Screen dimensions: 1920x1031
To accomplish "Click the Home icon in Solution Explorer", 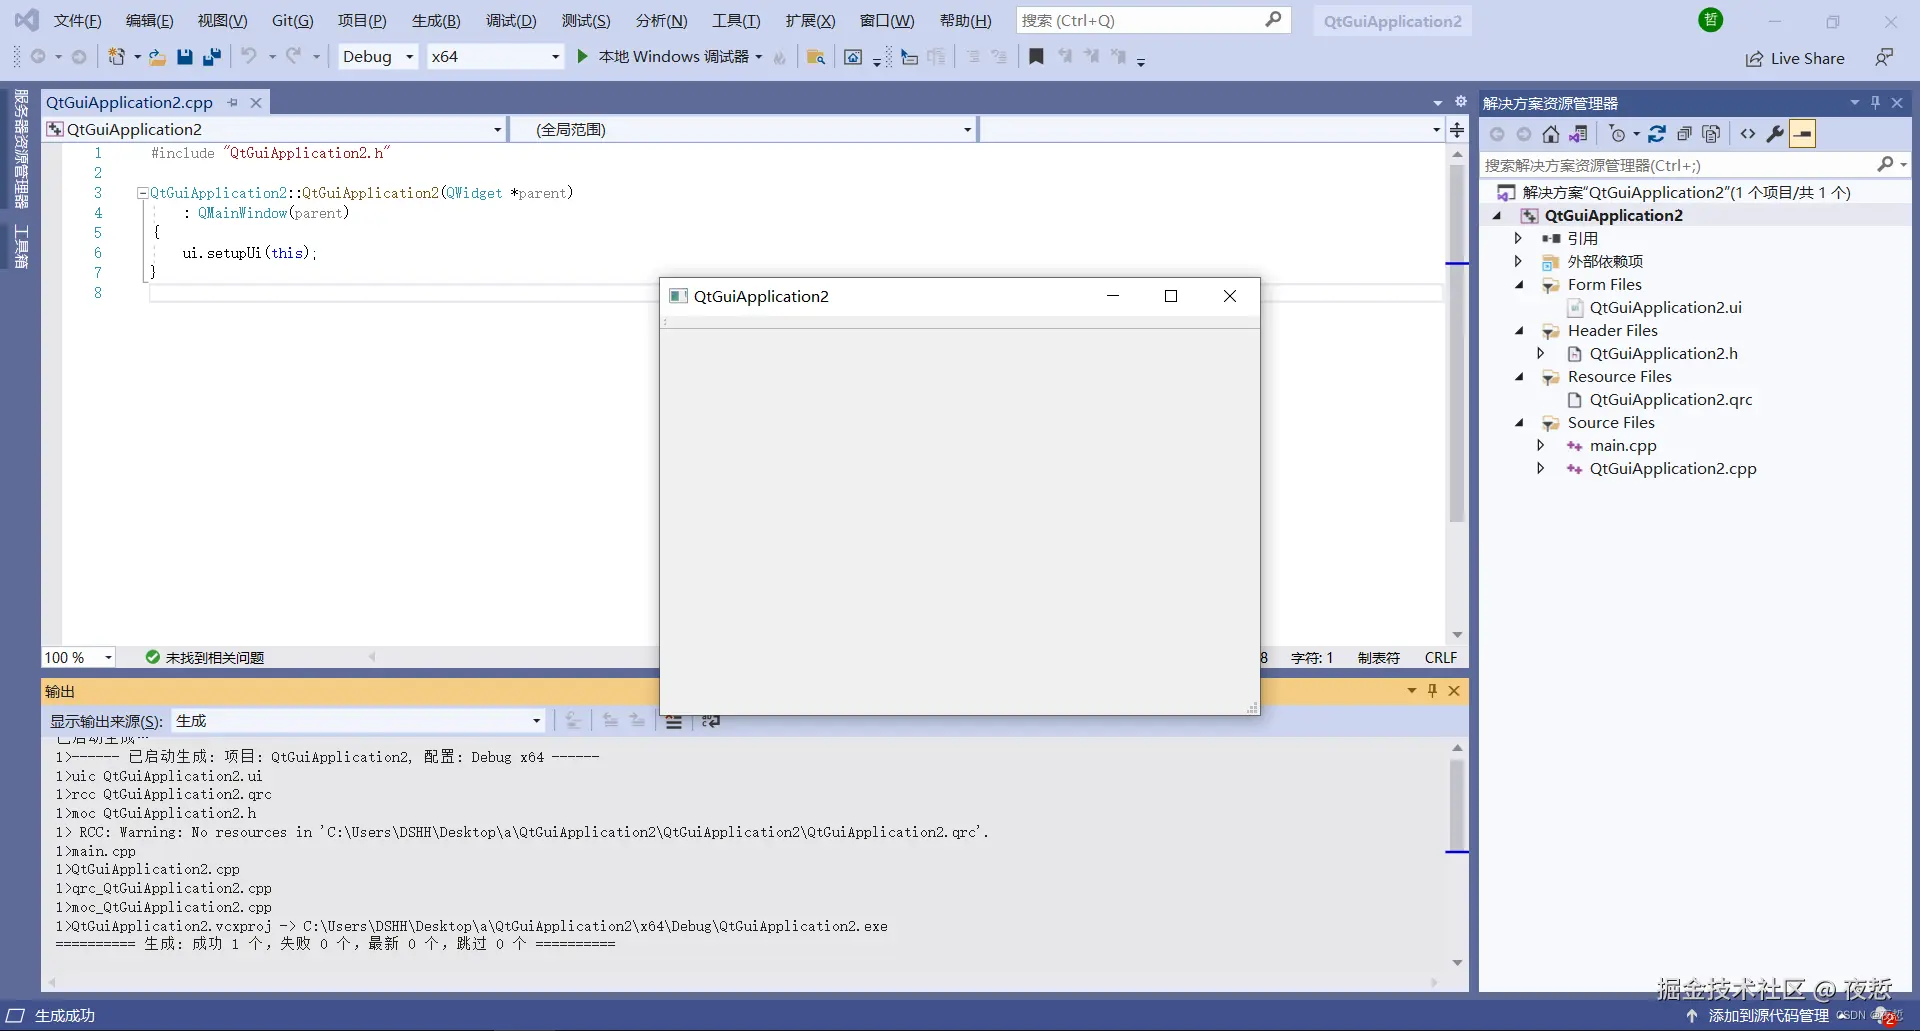I will click(x=1550, y=134).
